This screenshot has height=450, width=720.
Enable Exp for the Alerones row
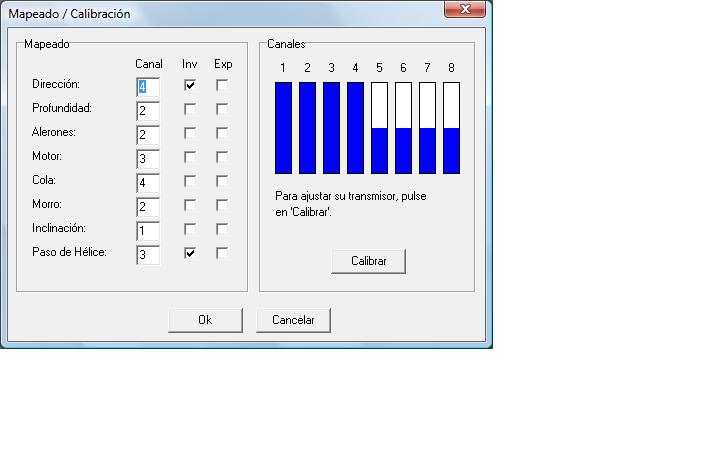click(222, 133)
